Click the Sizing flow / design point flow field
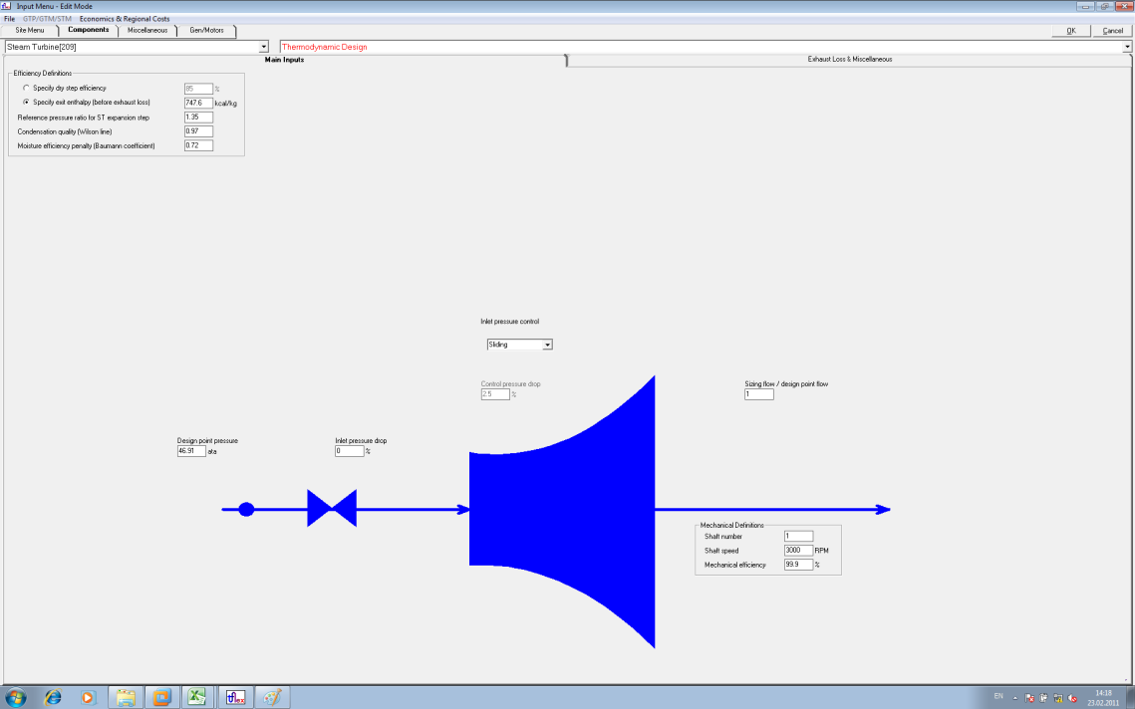Screen dimensions: 1135x709 tap(759, 394)
